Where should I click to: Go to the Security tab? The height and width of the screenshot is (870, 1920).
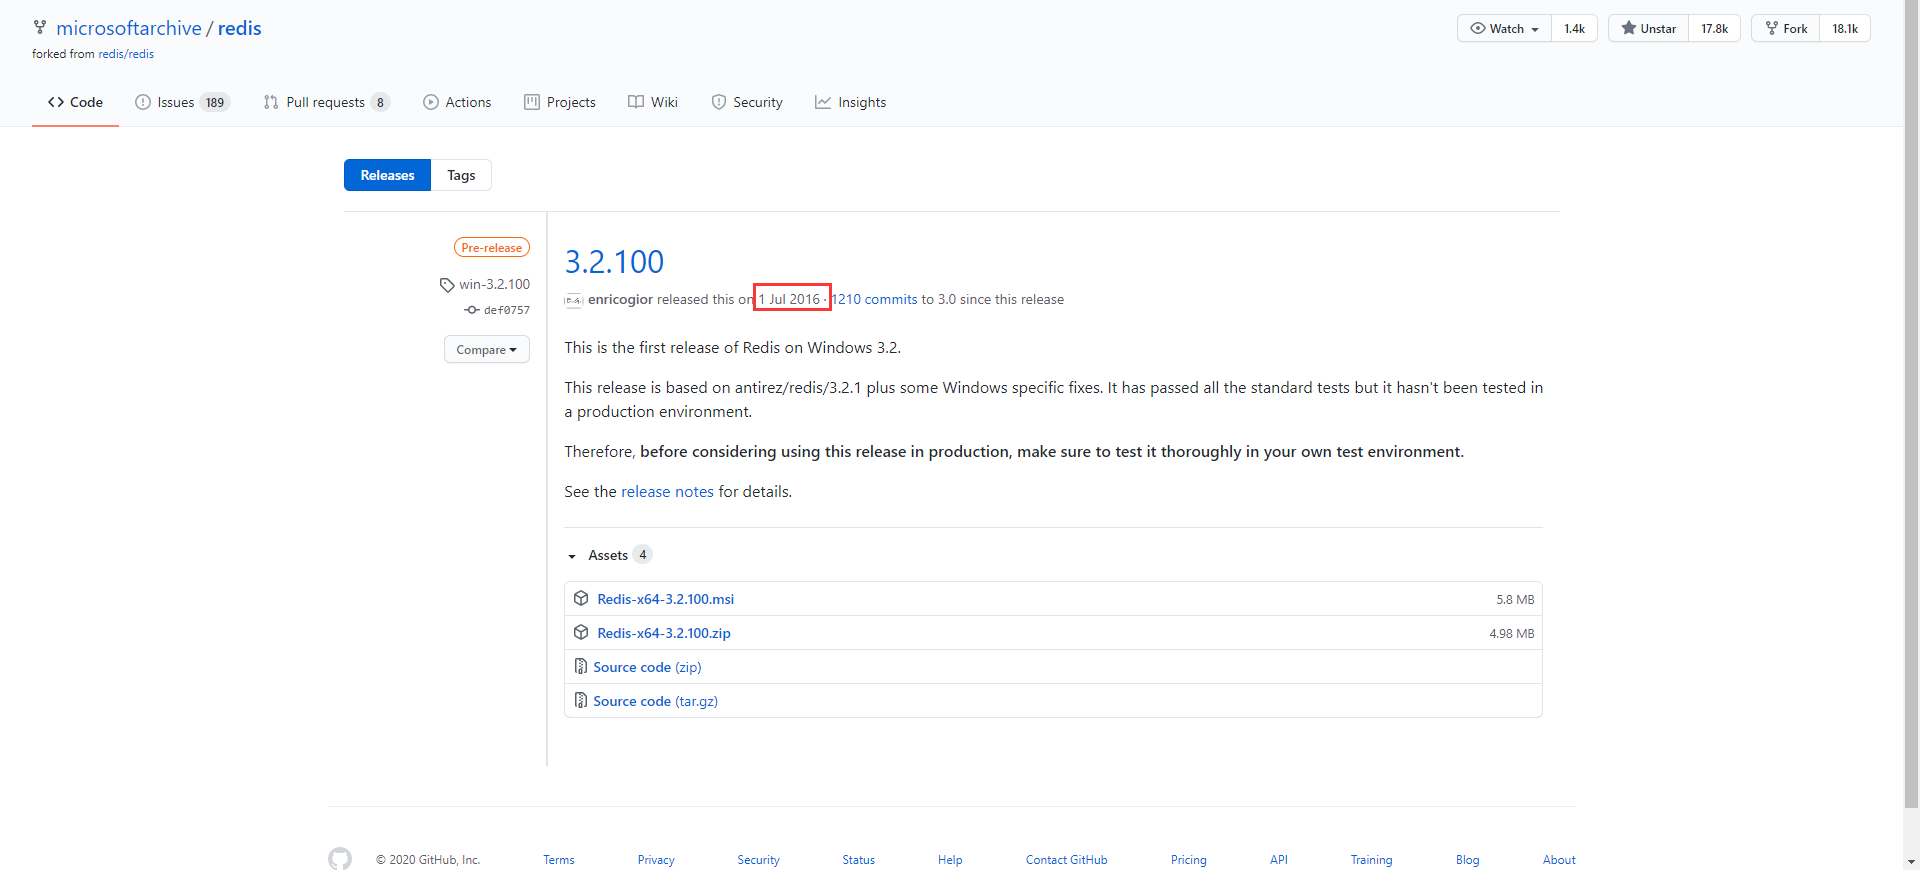pos(747,102)
